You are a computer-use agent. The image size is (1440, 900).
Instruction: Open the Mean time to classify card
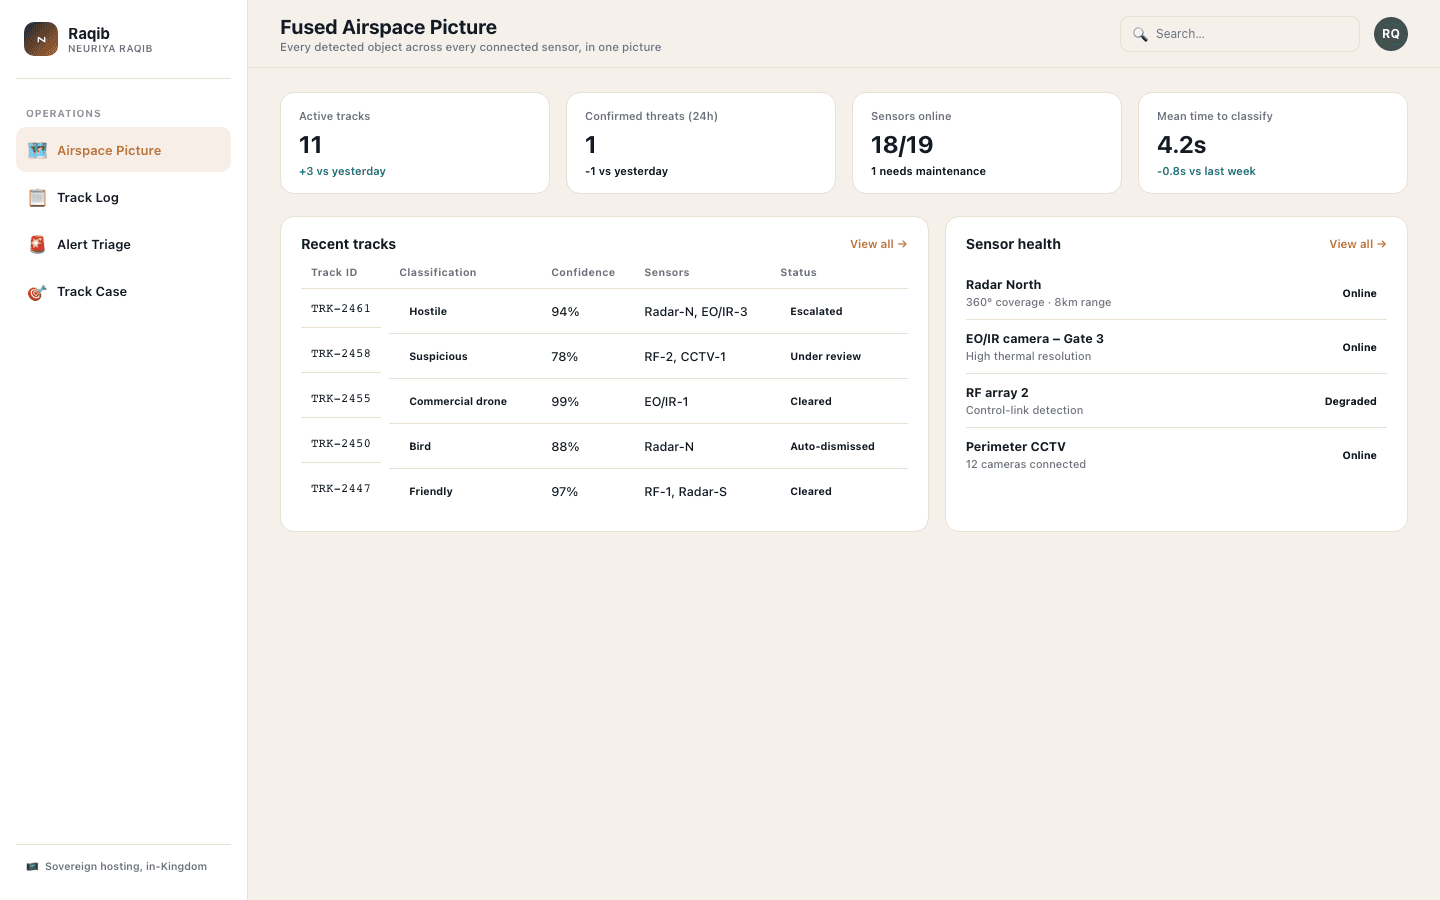1273,143
